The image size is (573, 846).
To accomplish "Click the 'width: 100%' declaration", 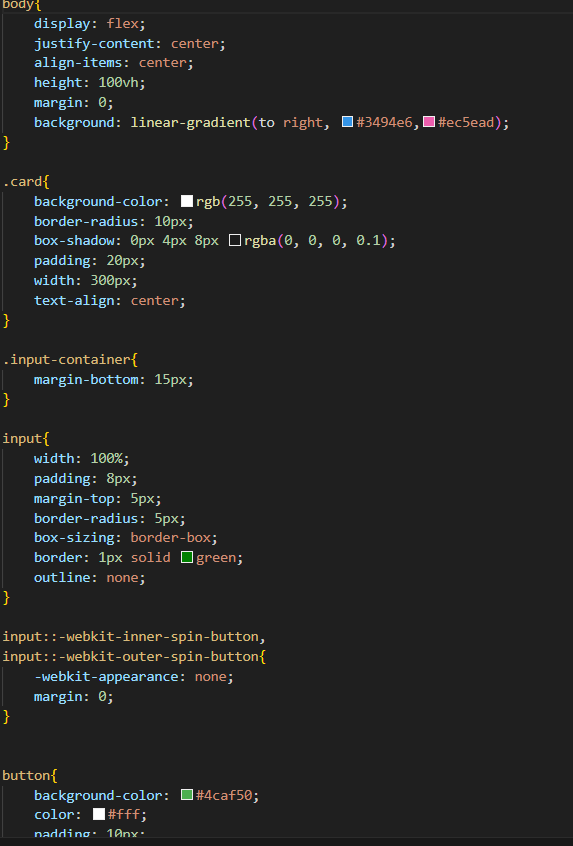I will click(x=82, y=459).
